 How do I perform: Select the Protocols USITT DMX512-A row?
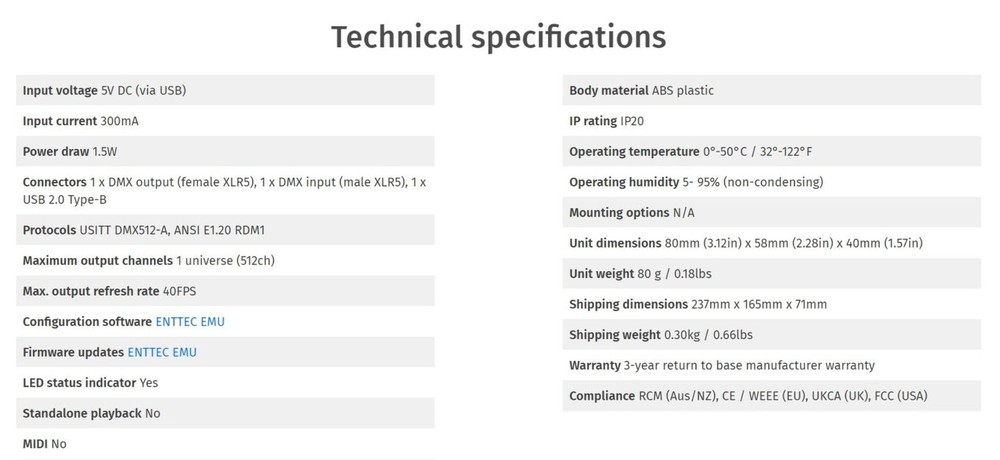(x=225, y=230)
